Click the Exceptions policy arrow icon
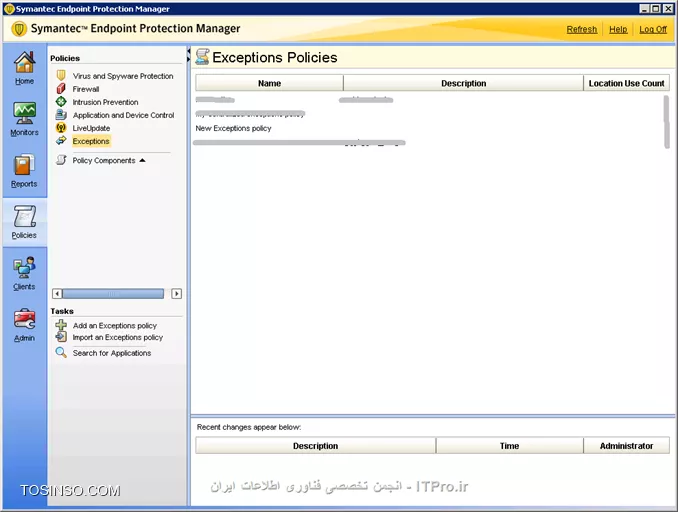The width and height of the screenshot is (678, 512). 61,140
